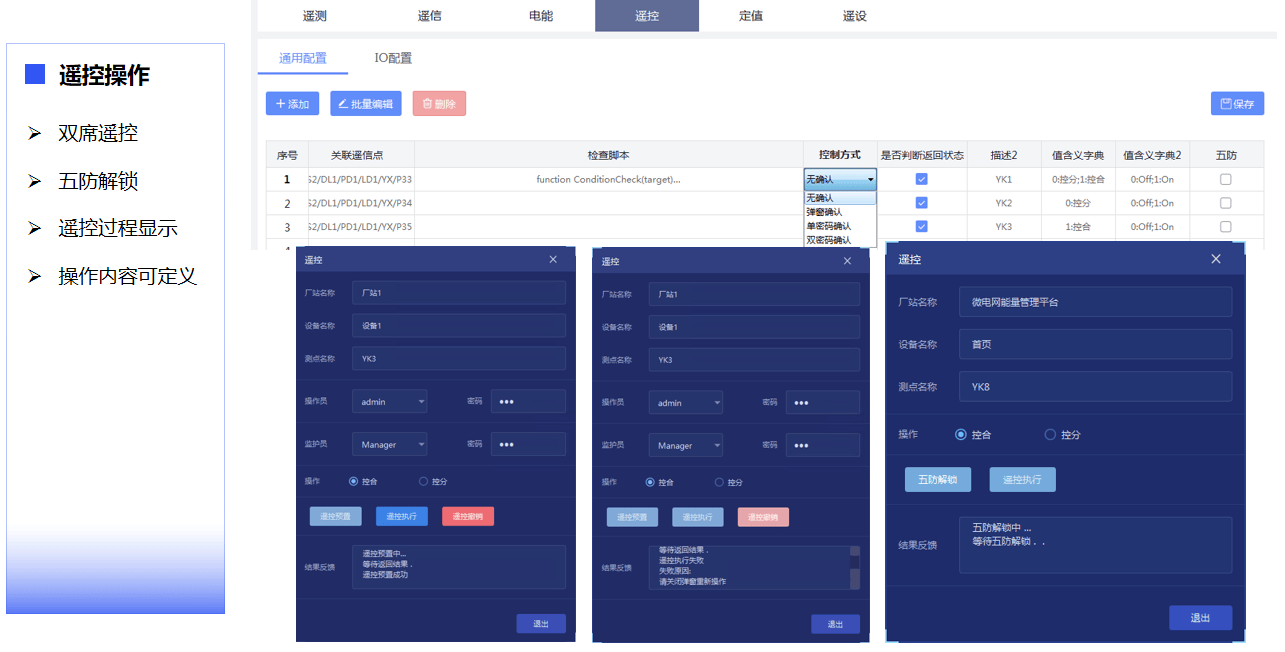The height and width of the screenshot is (652, 1285).
Task: Click 五防解锁 in the YK8 dialog
Action: (x=938, y=479)
